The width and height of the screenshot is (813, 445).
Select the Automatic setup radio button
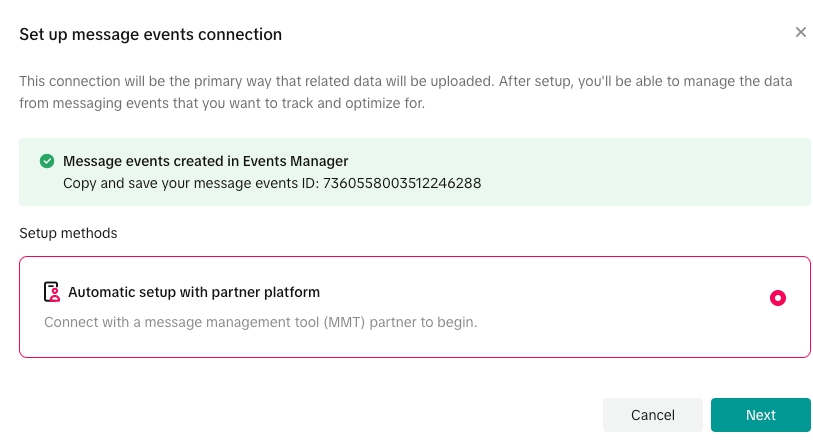[778, 298]
